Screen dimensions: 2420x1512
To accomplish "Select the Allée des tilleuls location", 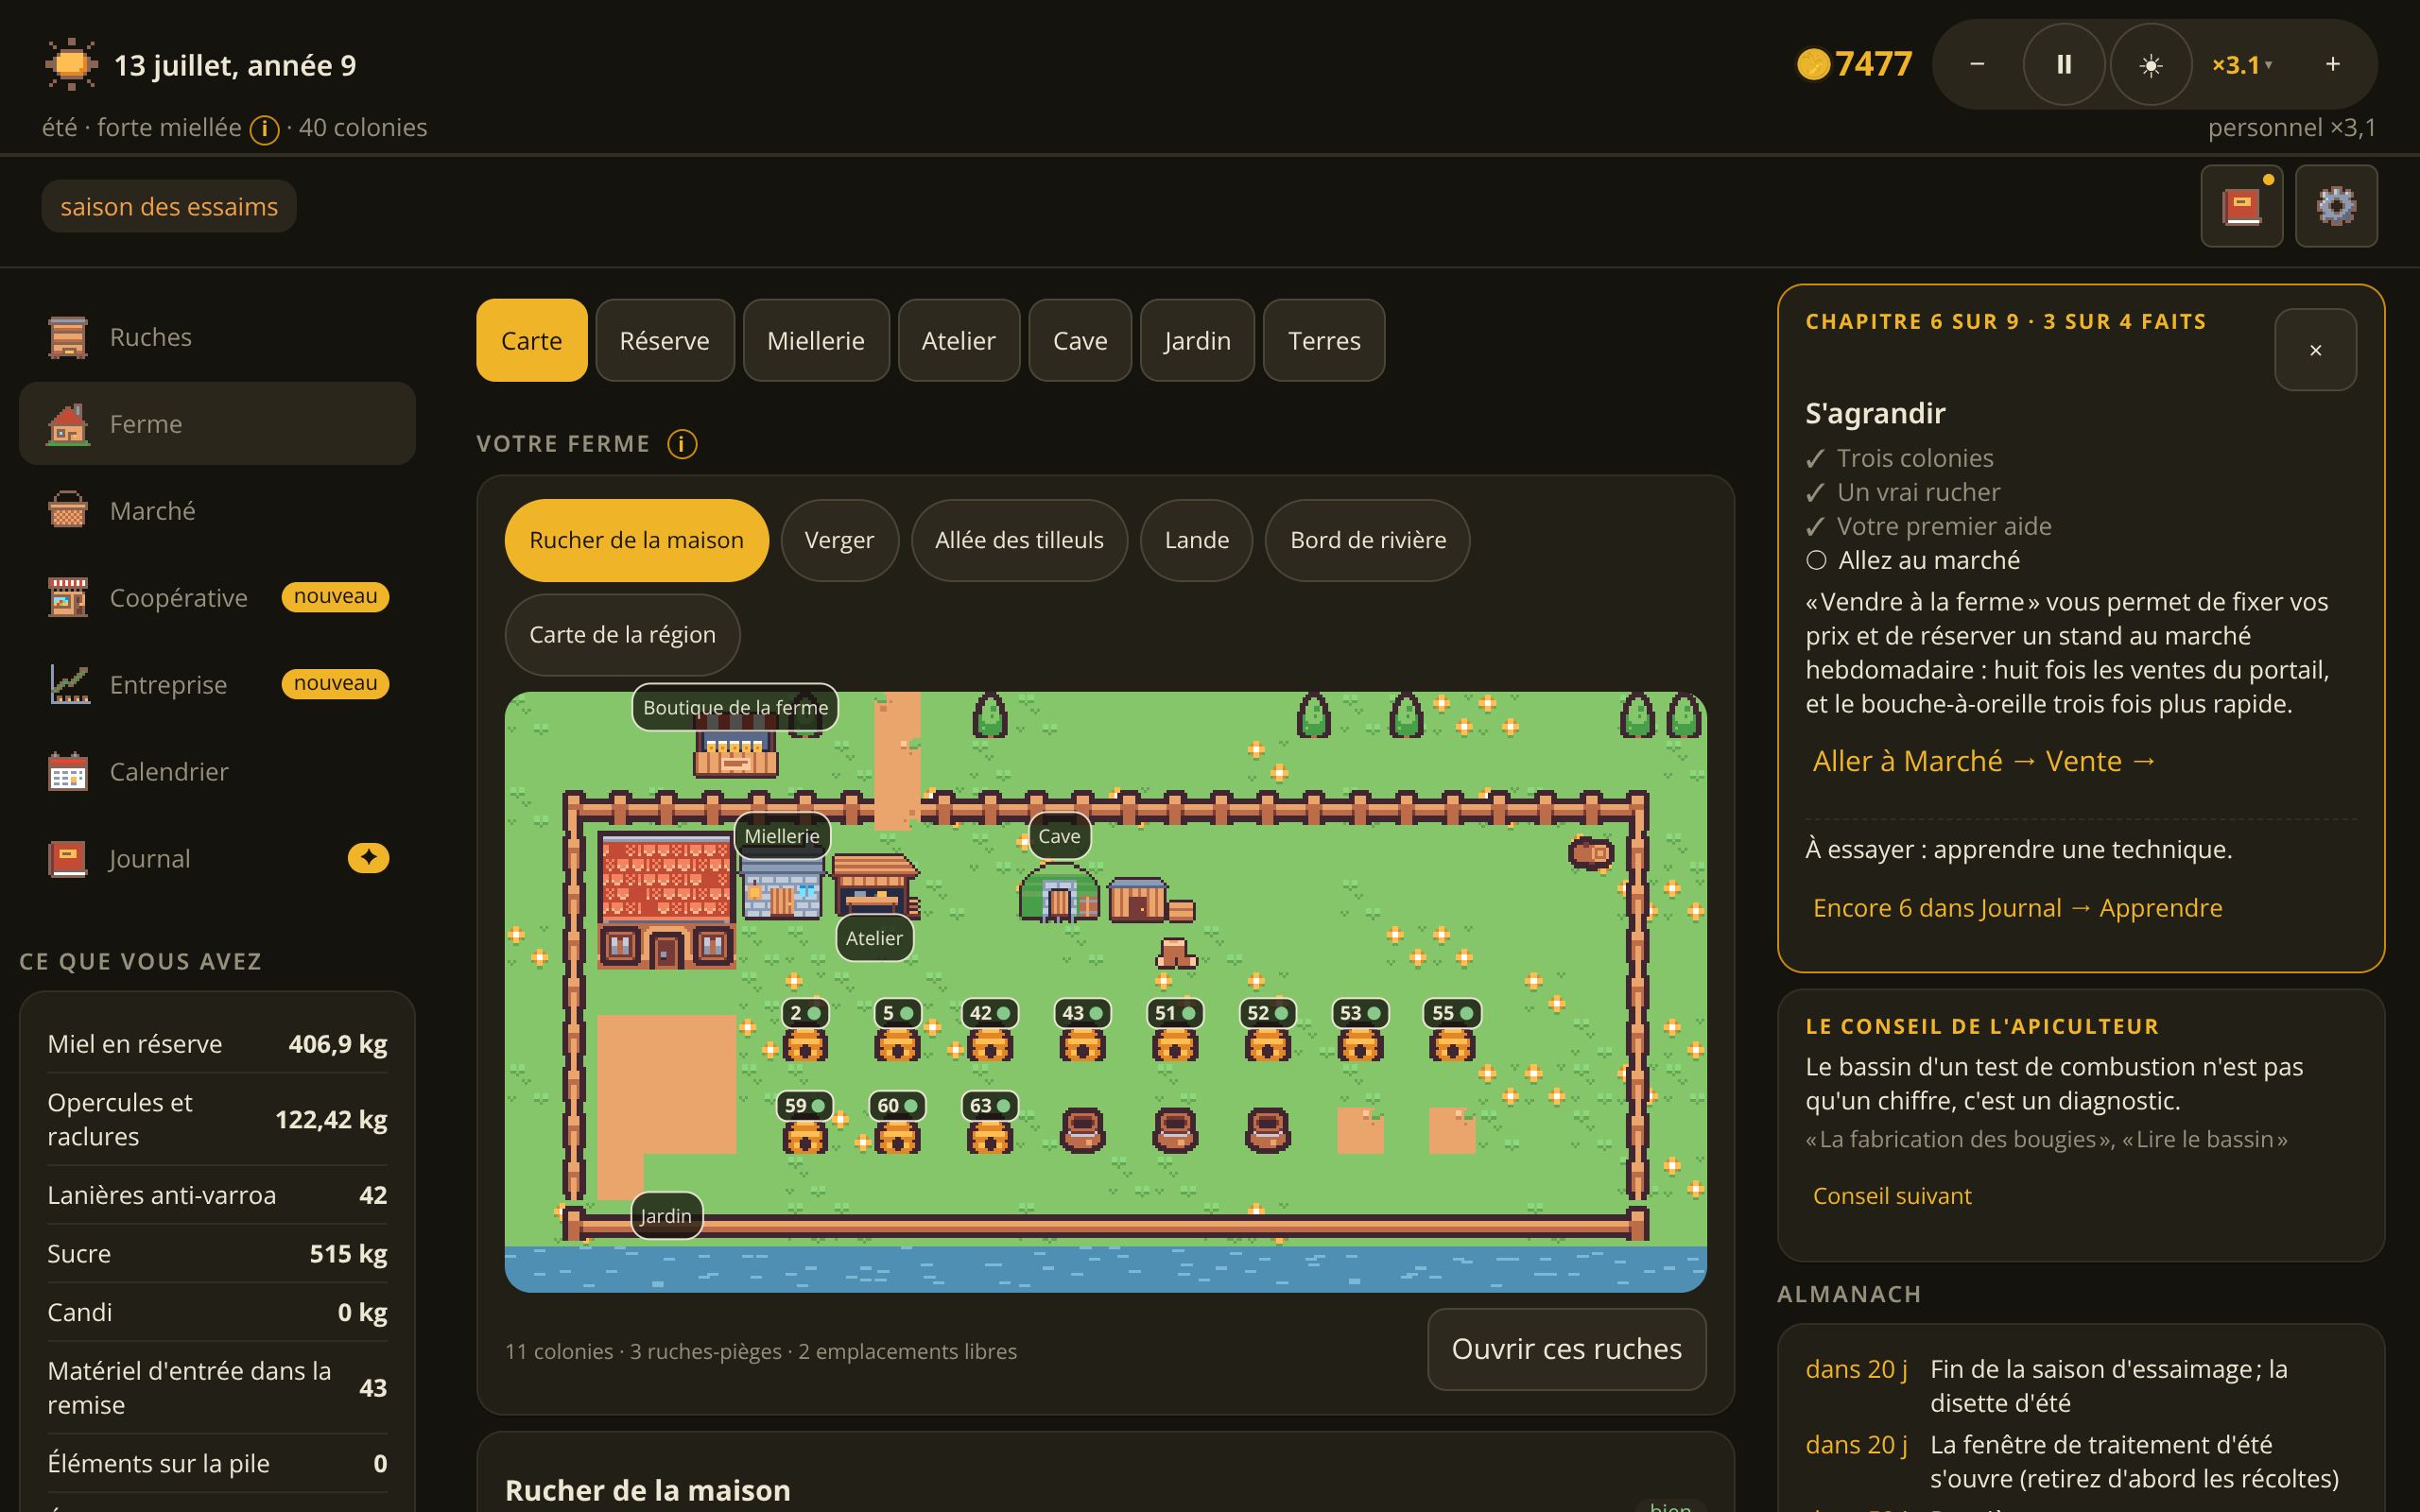I will tap(1019, 540).
